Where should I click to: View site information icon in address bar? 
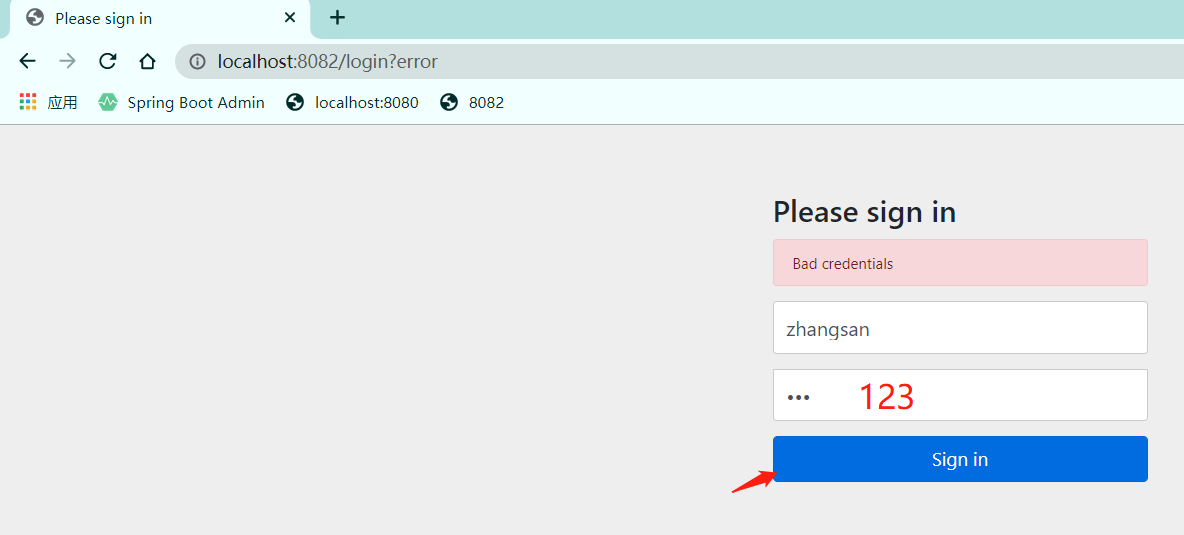point(197,62)
